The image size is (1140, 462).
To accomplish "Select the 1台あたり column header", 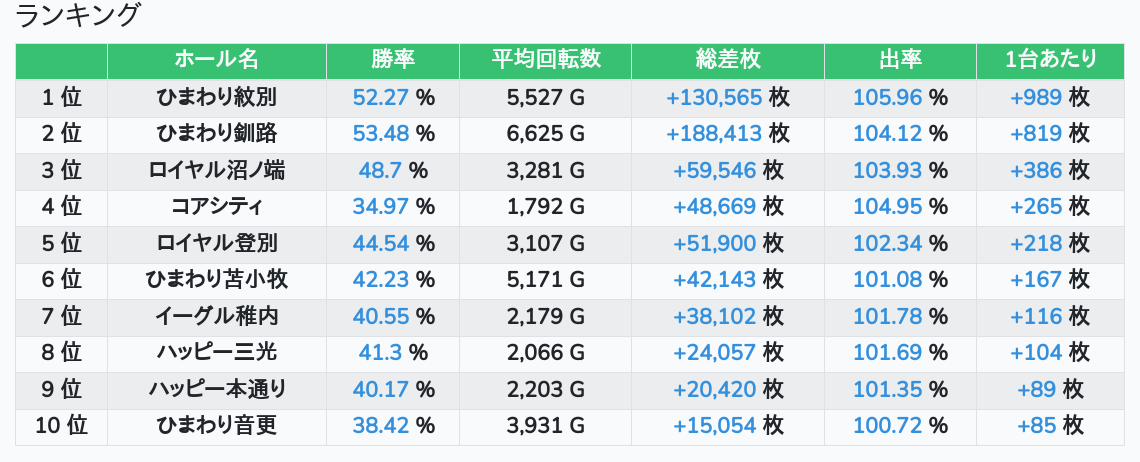I will pos(1050,60).
